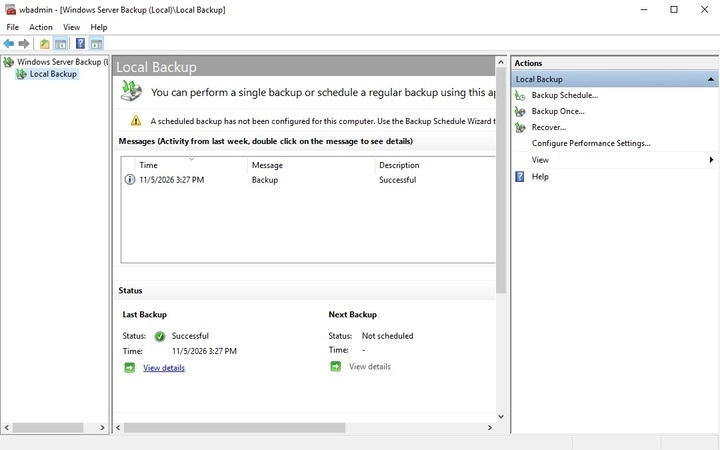720x450 pixels.
Task: Click the Status section heading
Action: [x=130, y=291]
